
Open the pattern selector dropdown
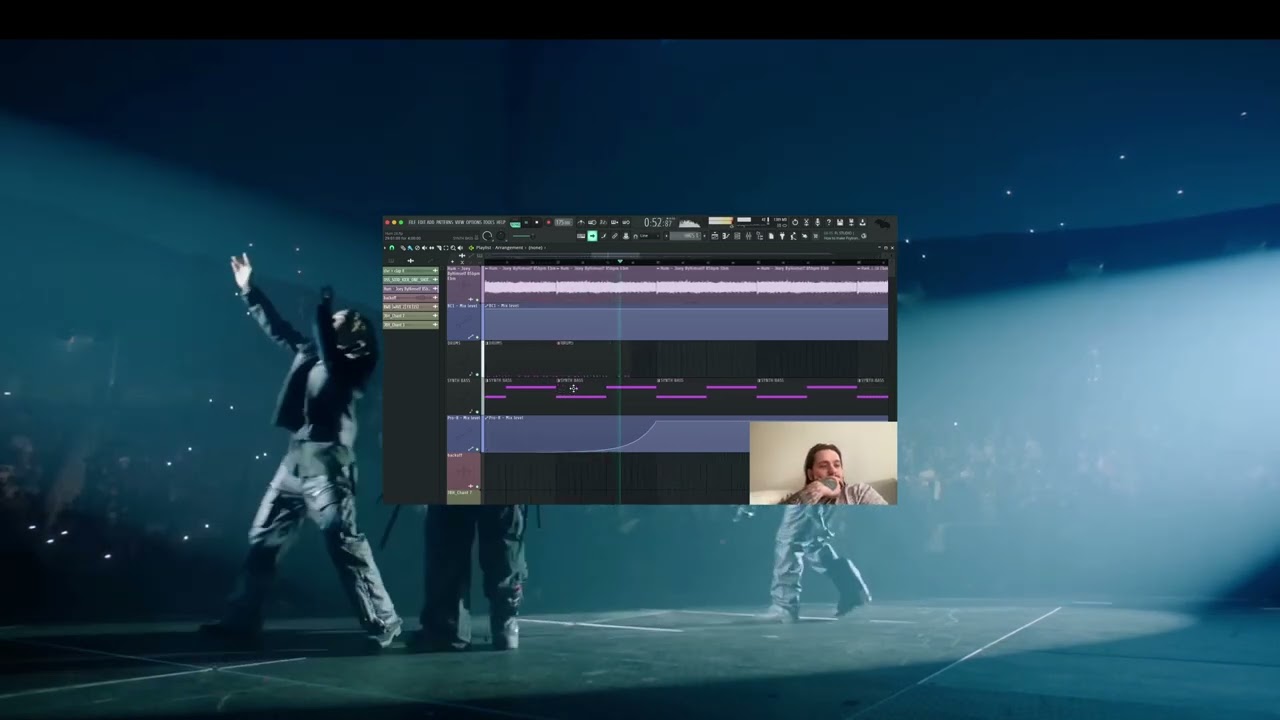tap(686, 236)
